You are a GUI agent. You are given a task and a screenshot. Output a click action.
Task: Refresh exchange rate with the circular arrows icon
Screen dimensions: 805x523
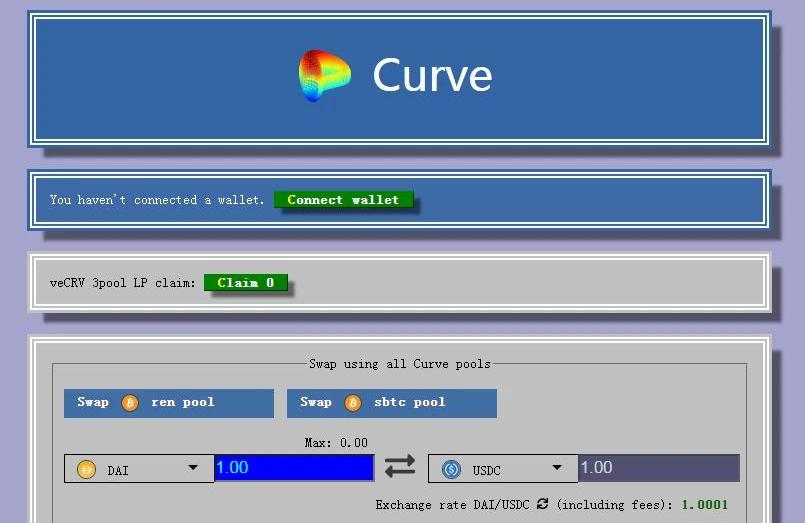(x=543, y=504)
